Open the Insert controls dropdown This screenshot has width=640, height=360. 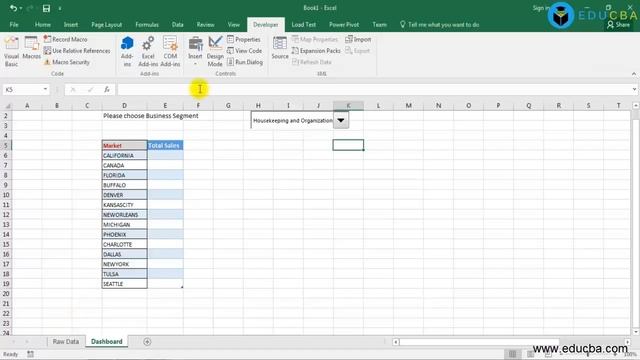195,51
